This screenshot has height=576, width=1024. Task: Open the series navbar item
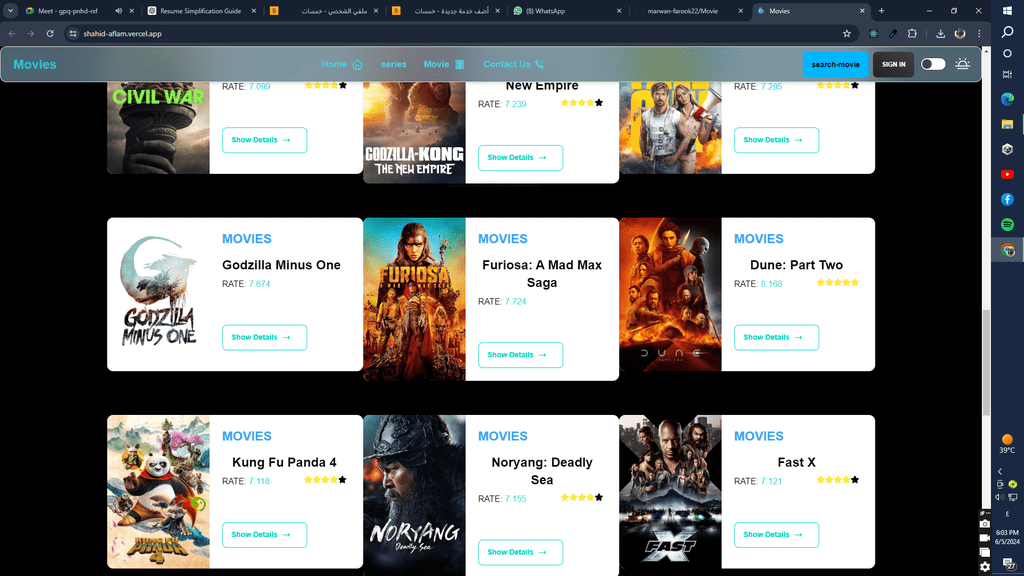(x=394, y=64)
